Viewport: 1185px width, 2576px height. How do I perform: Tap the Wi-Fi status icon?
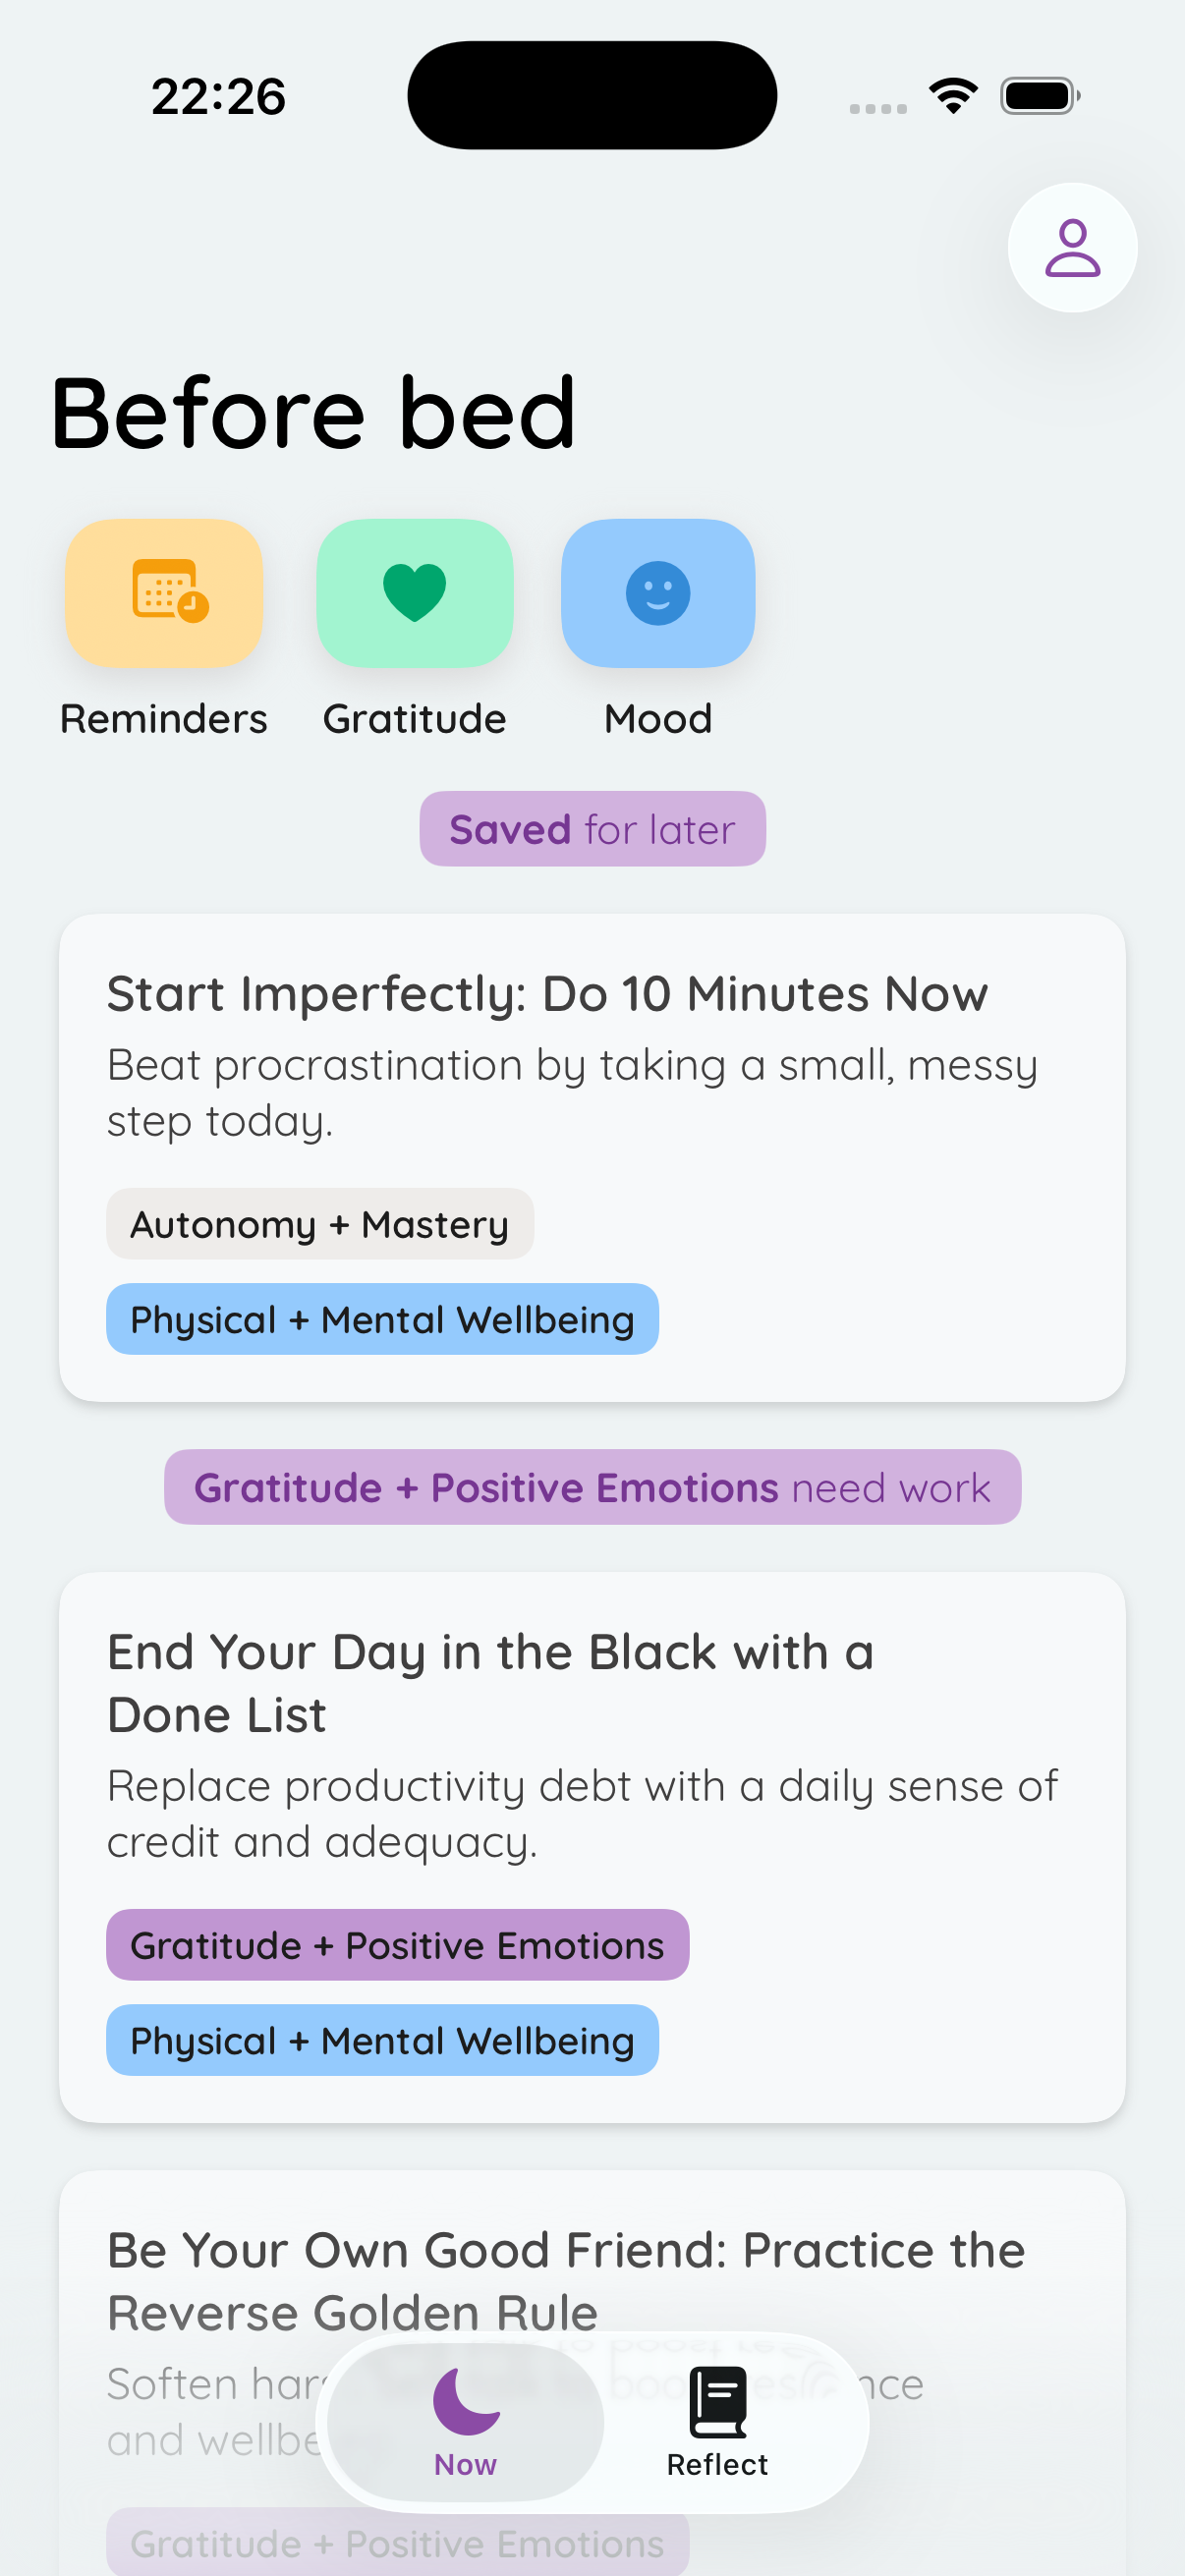953,96
